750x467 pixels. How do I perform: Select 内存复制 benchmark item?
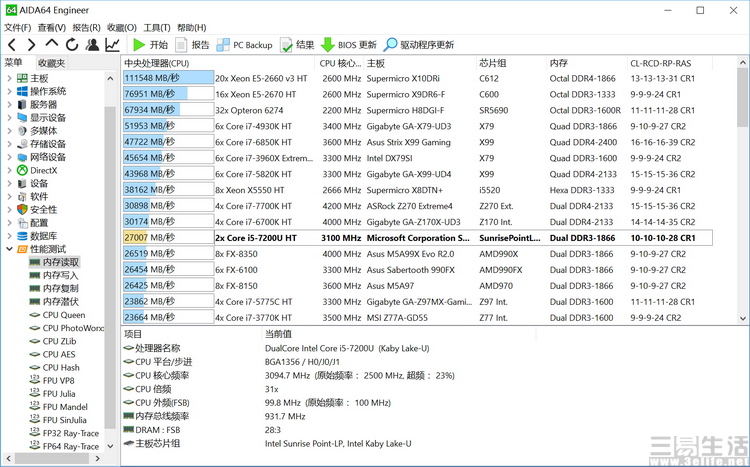(x=54, y=289)
